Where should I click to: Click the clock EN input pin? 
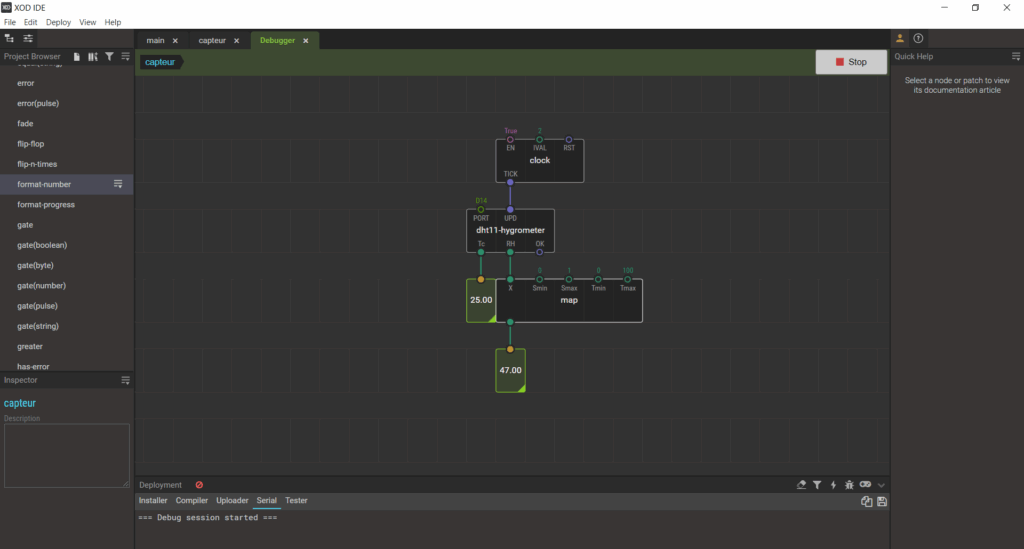click(510, 140)
